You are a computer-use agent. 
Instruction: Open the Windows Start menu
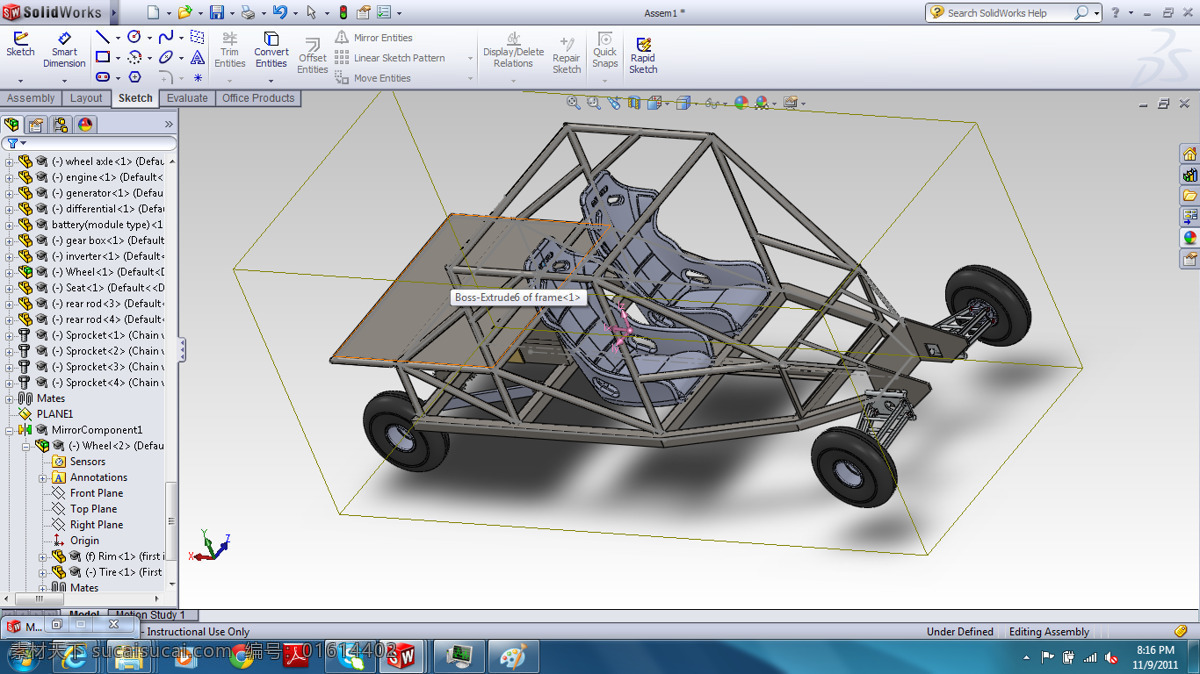click(22, 657)
